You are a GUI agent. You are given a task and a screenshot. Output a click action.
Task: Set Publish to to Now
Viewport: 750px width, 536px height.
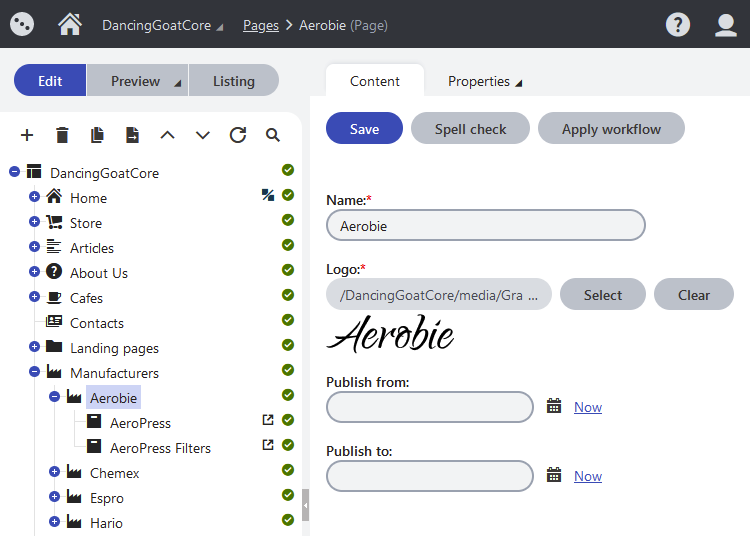pos(588,476)
